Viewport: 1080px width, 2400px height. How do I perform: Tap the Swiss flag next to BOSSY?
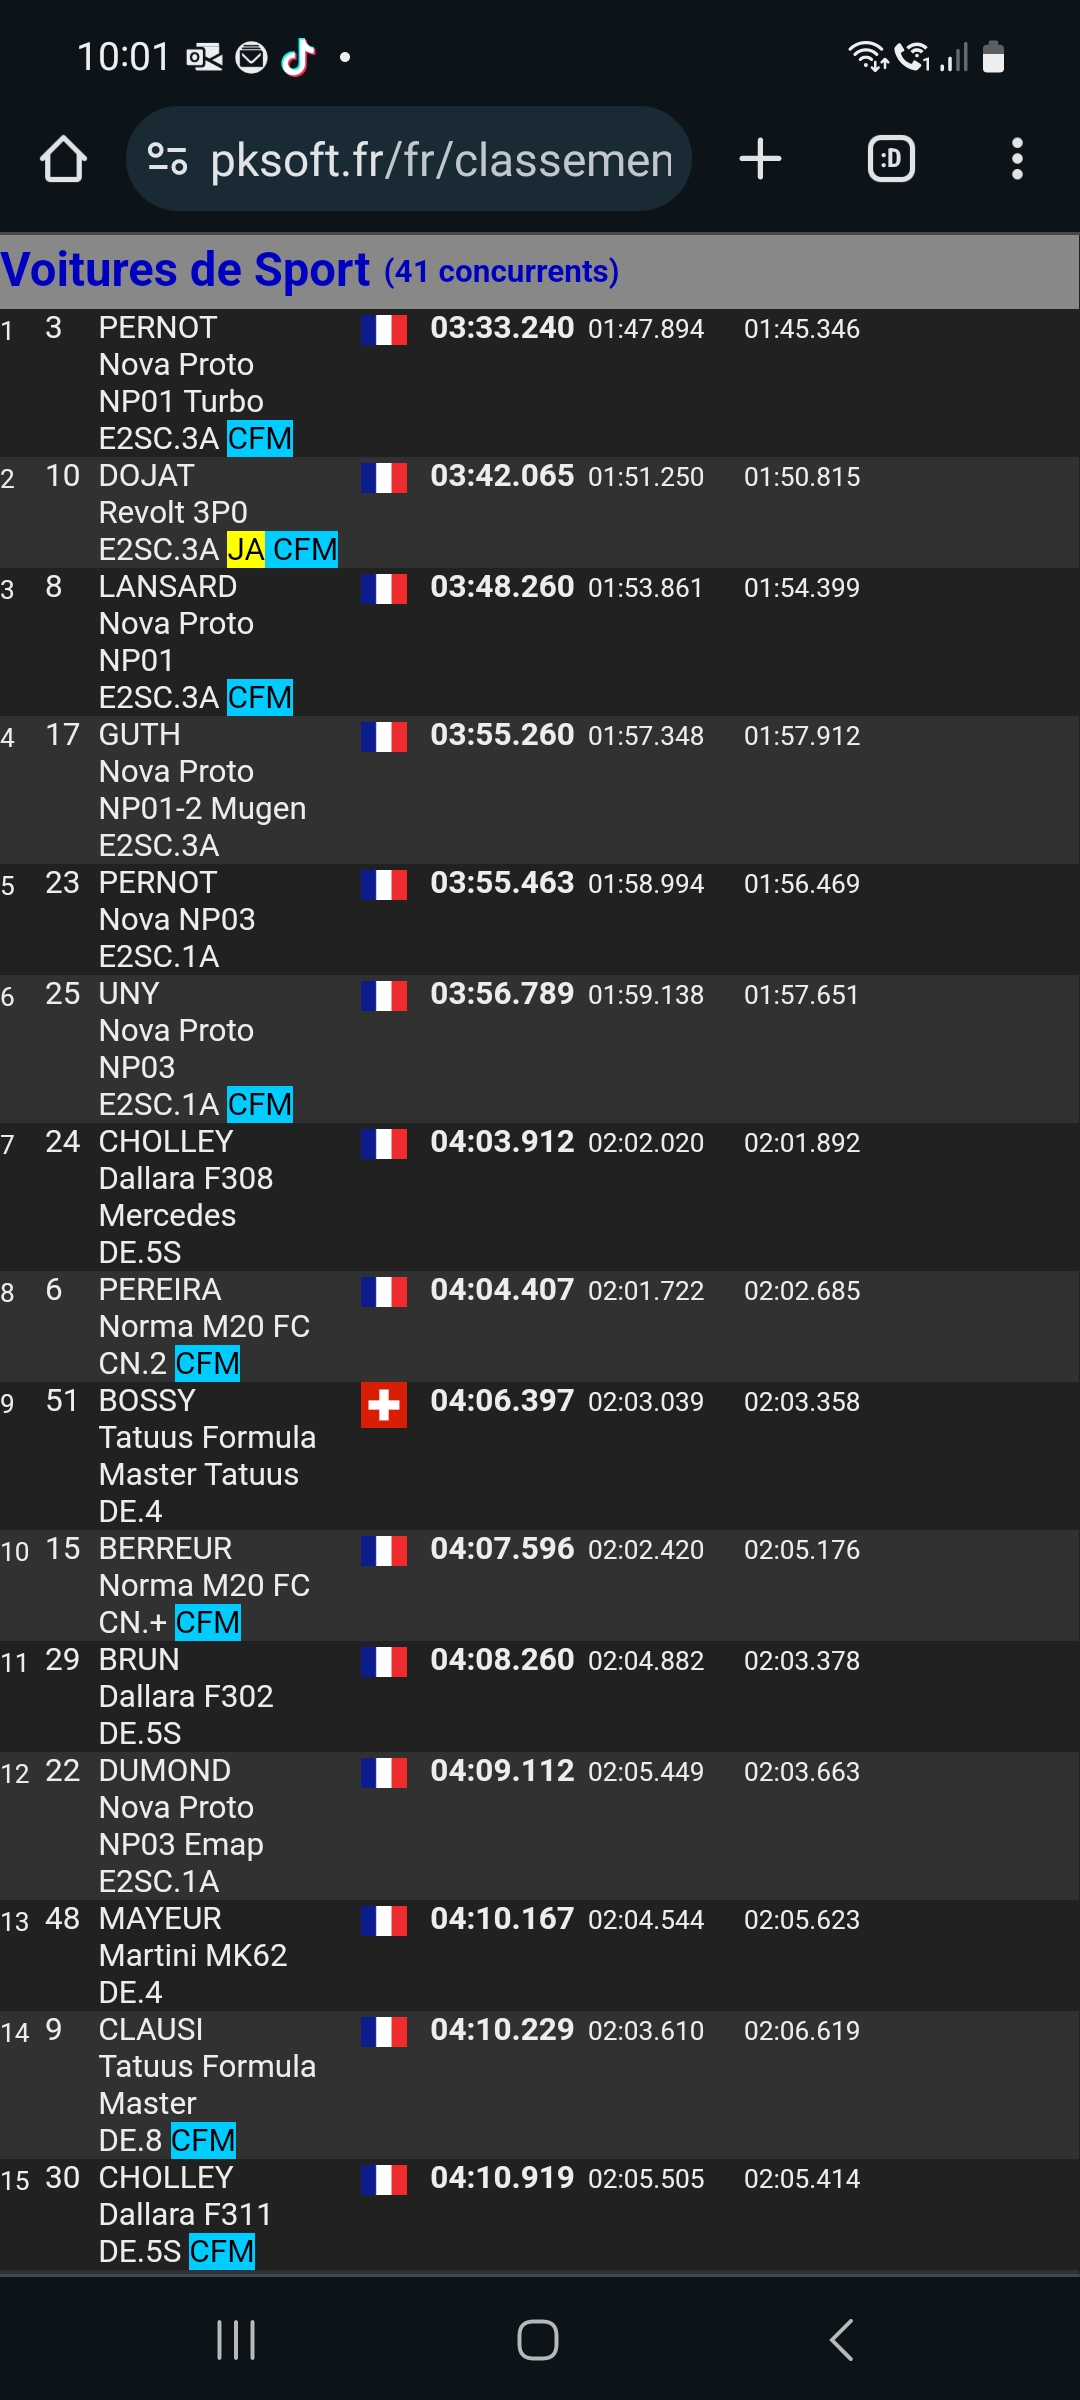point(384,1405)
